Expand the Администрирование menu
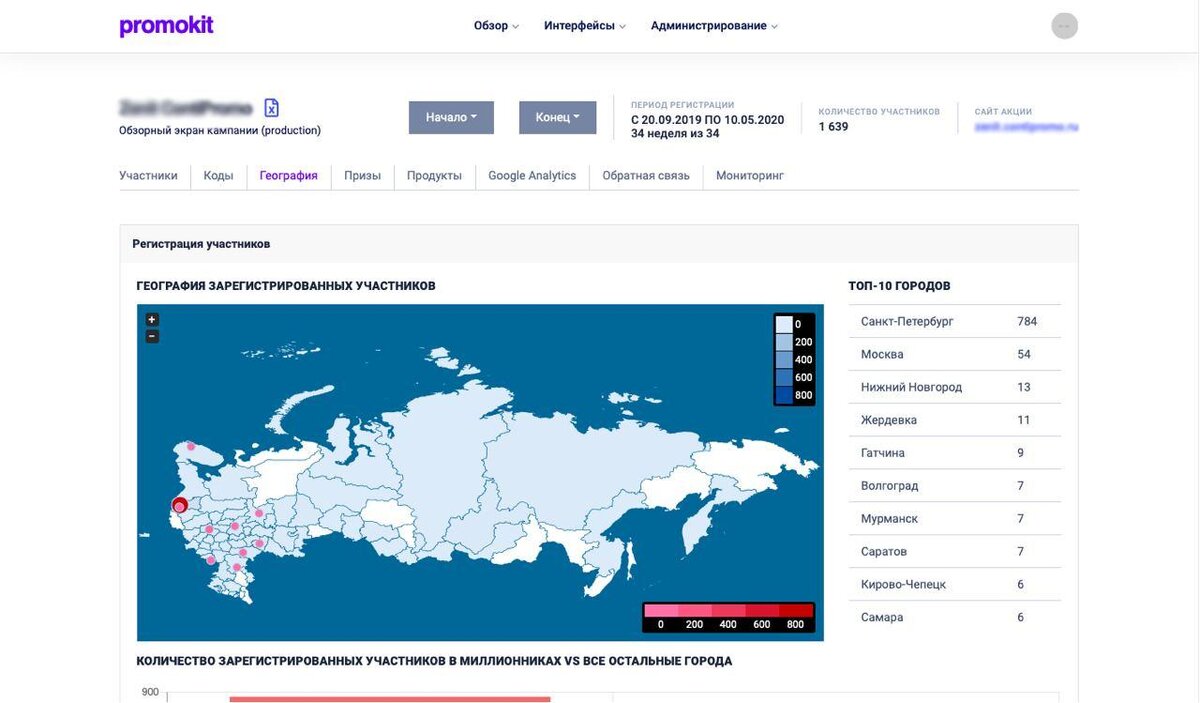This screenshot has height=703, width=1200. [714, 26]
